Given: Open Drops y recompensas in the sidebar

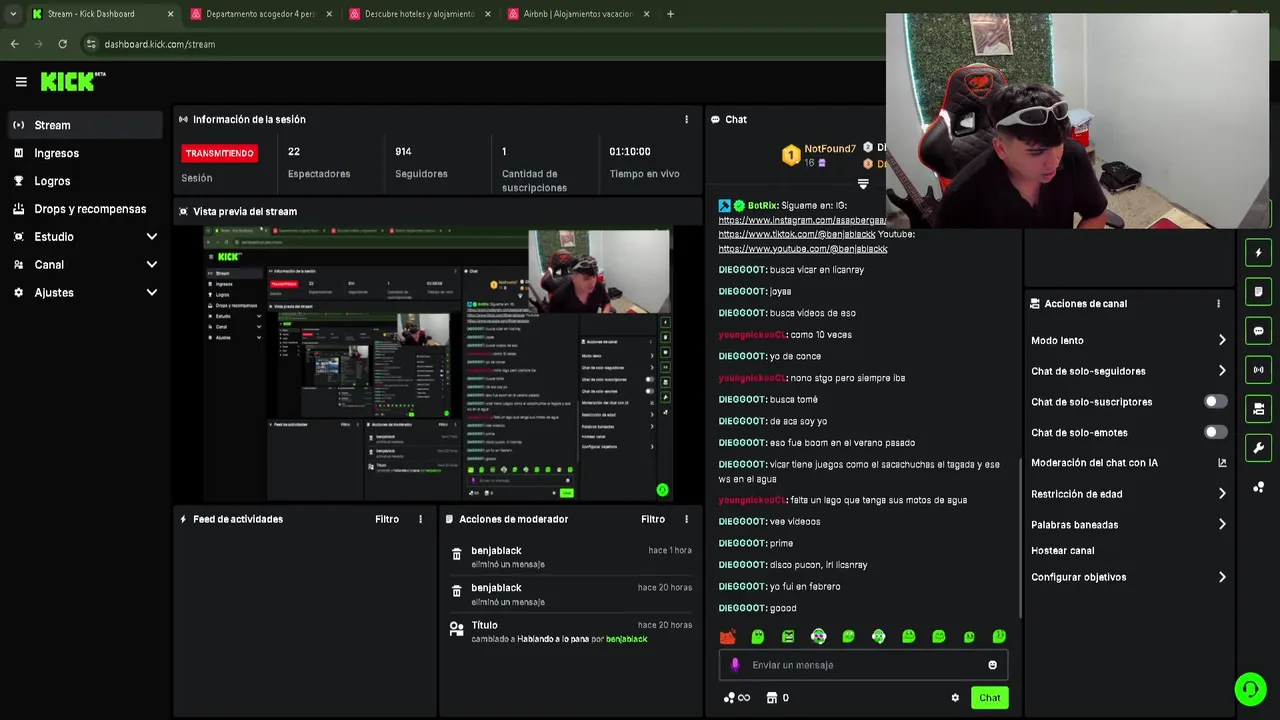Looking at the screenshot, I should pyautogui.click(x=85, y=209).
